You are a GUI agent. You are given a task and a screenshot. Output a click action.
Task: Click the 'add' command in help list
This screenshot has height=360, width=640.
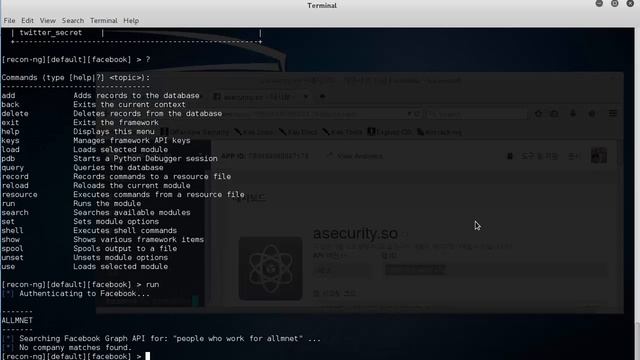(x=8, y=96)
